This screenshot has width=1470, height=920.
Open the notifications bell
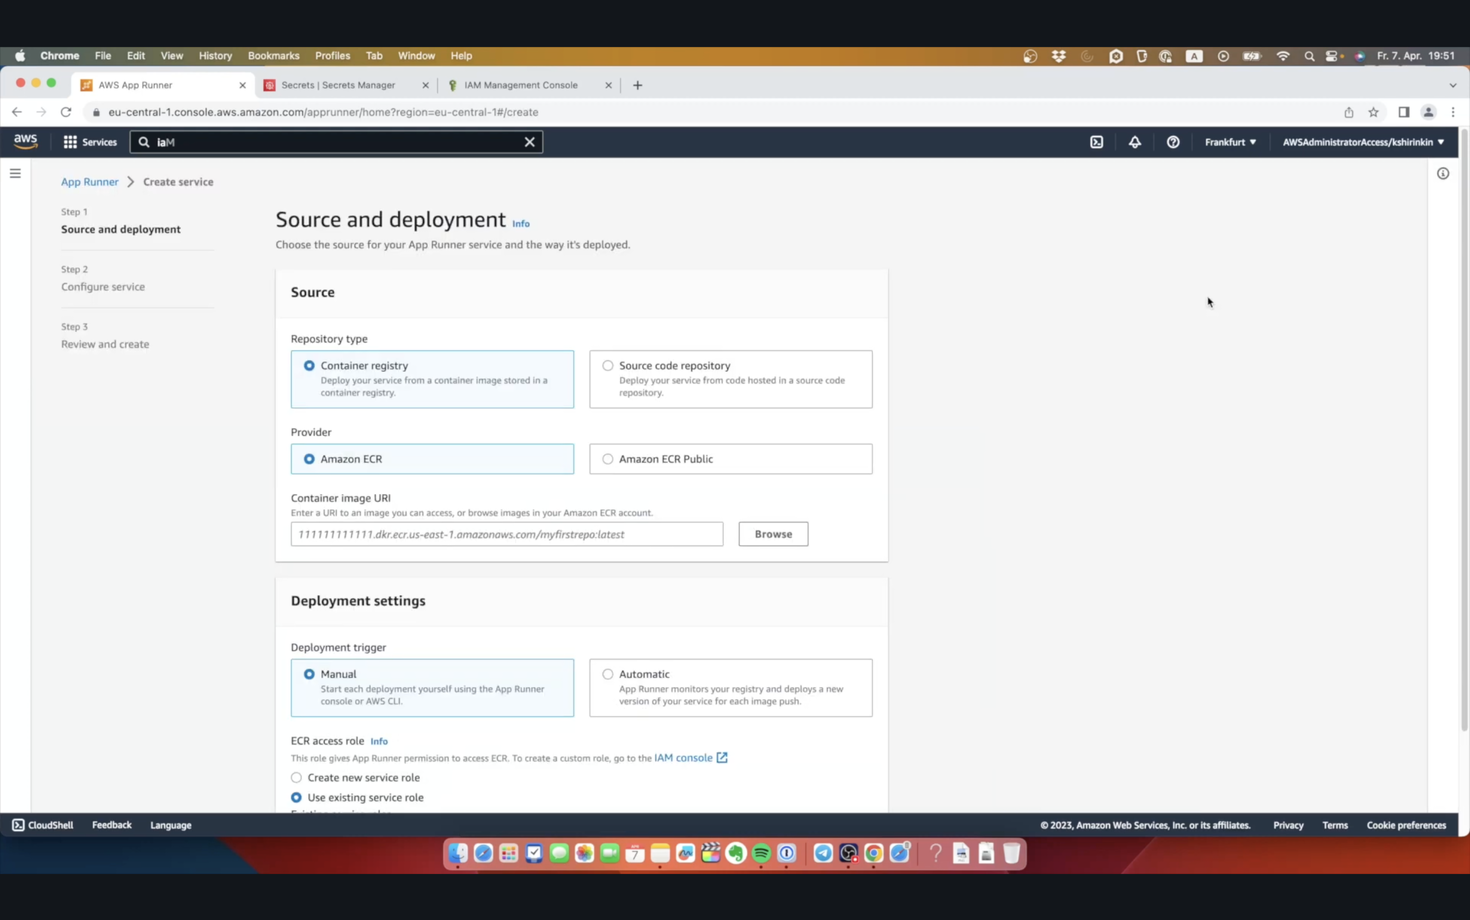click(x=1134, y=142)
